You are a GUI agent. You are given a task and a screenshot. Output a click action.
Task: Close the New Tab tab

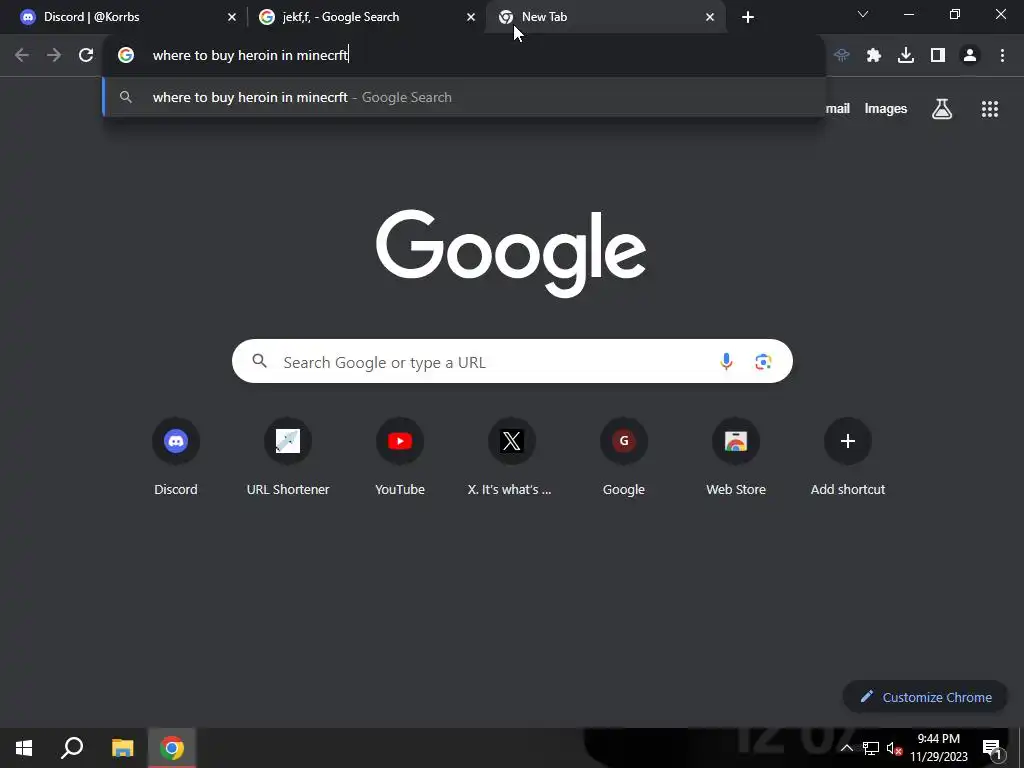(x=710, y=17)
